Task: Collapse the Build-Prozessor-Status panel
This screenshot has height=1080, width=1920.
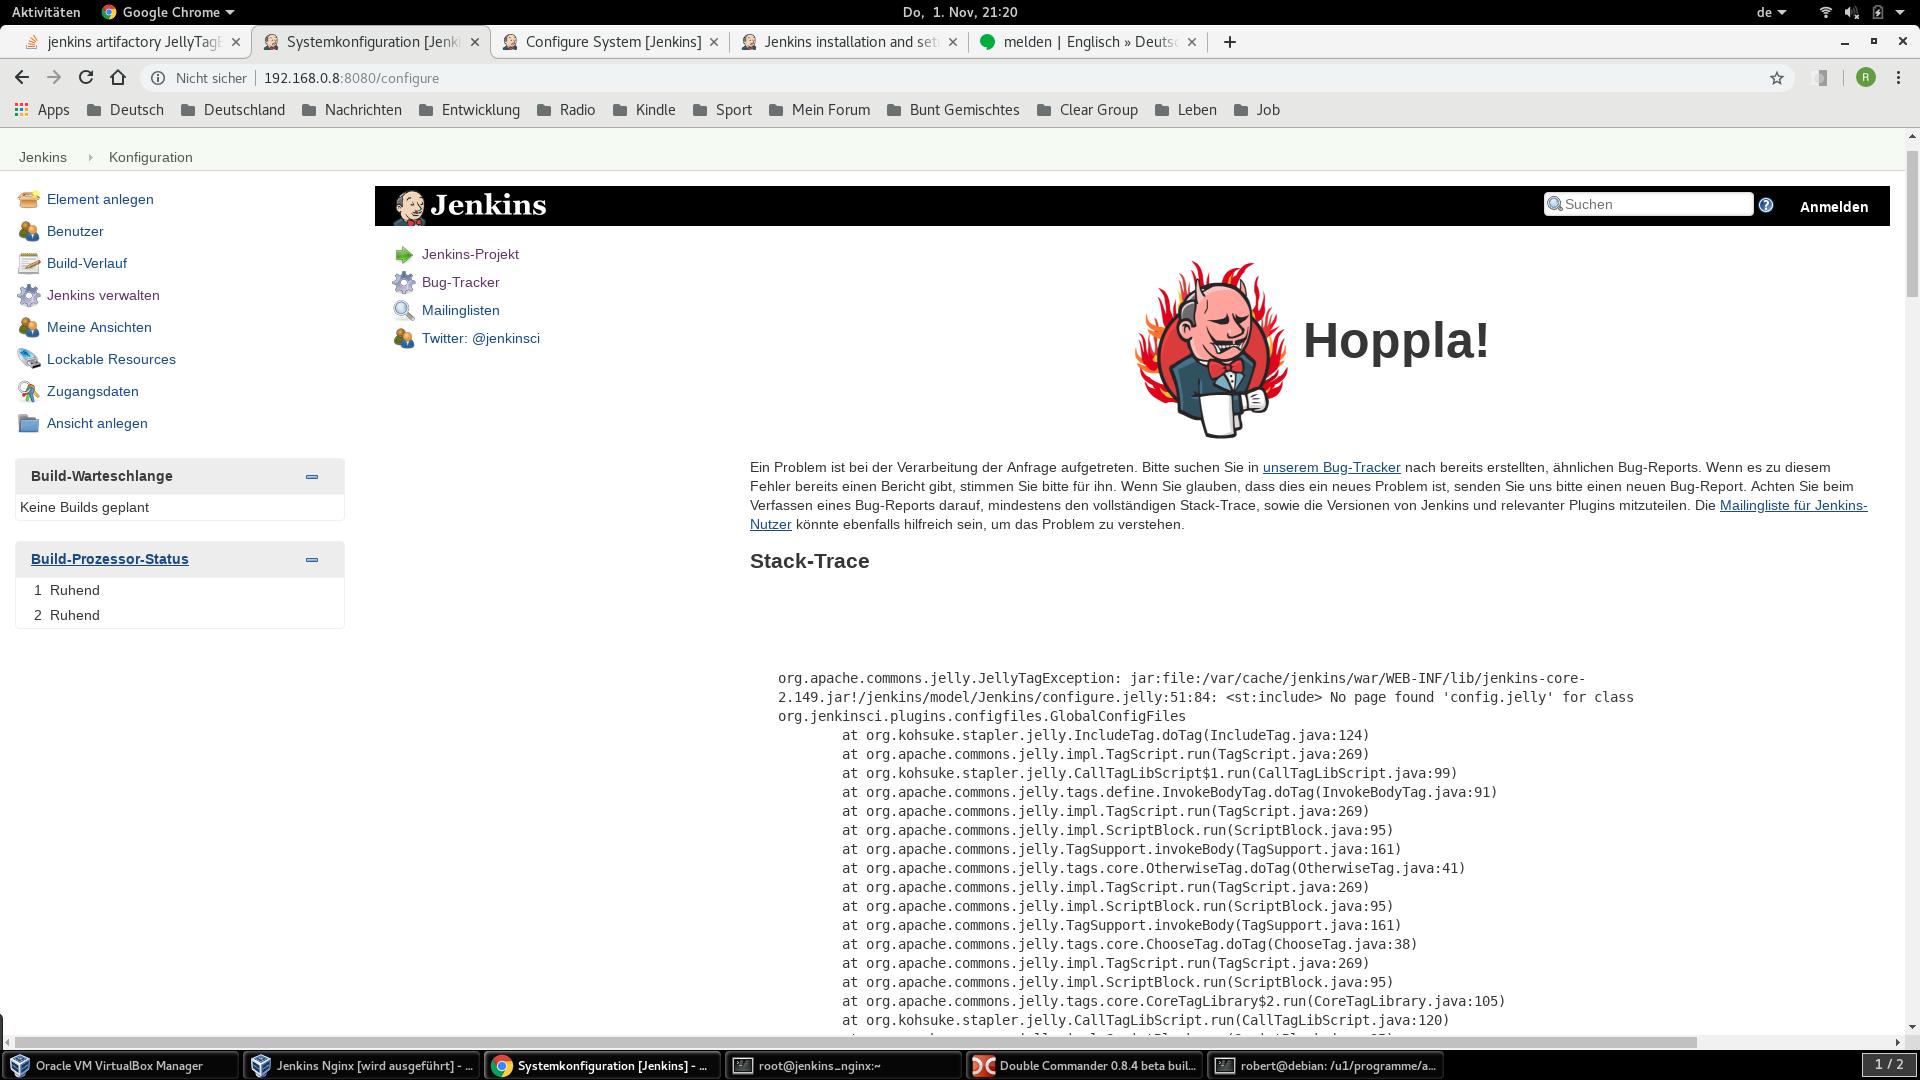Action: click(312, 560)
